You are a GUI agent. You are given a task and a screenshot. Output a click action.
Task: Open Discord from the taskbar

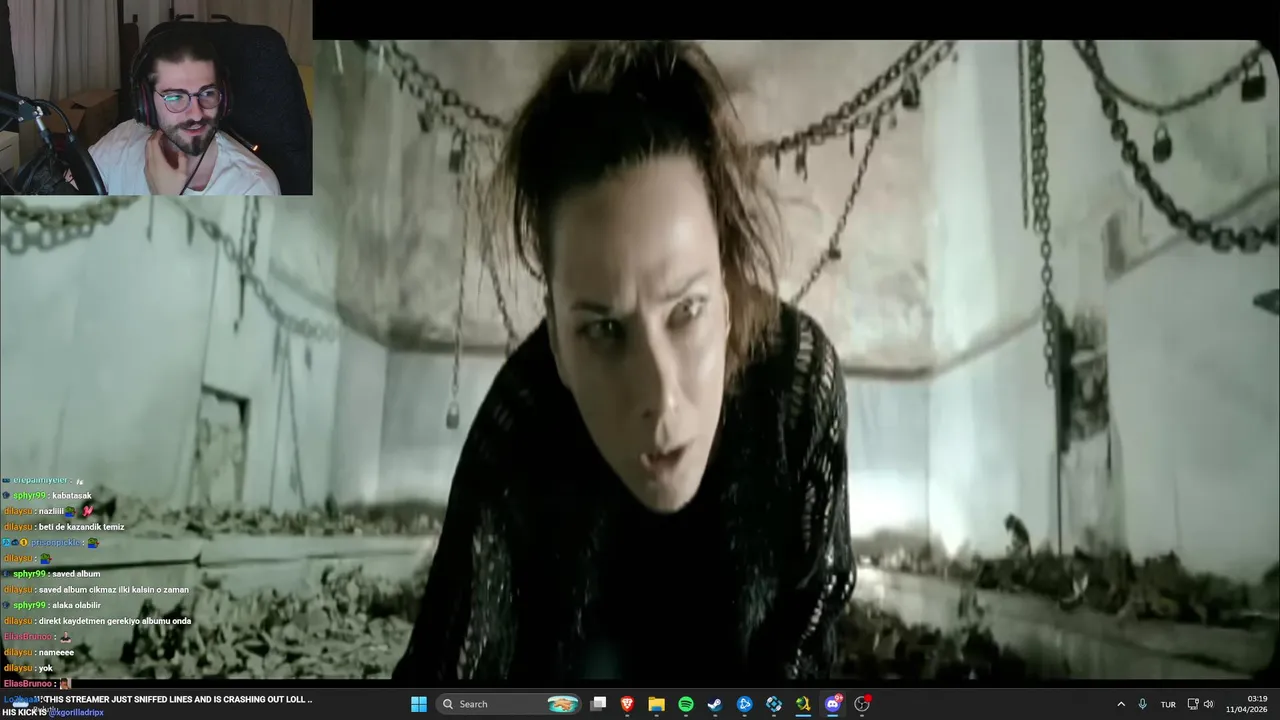832,704
